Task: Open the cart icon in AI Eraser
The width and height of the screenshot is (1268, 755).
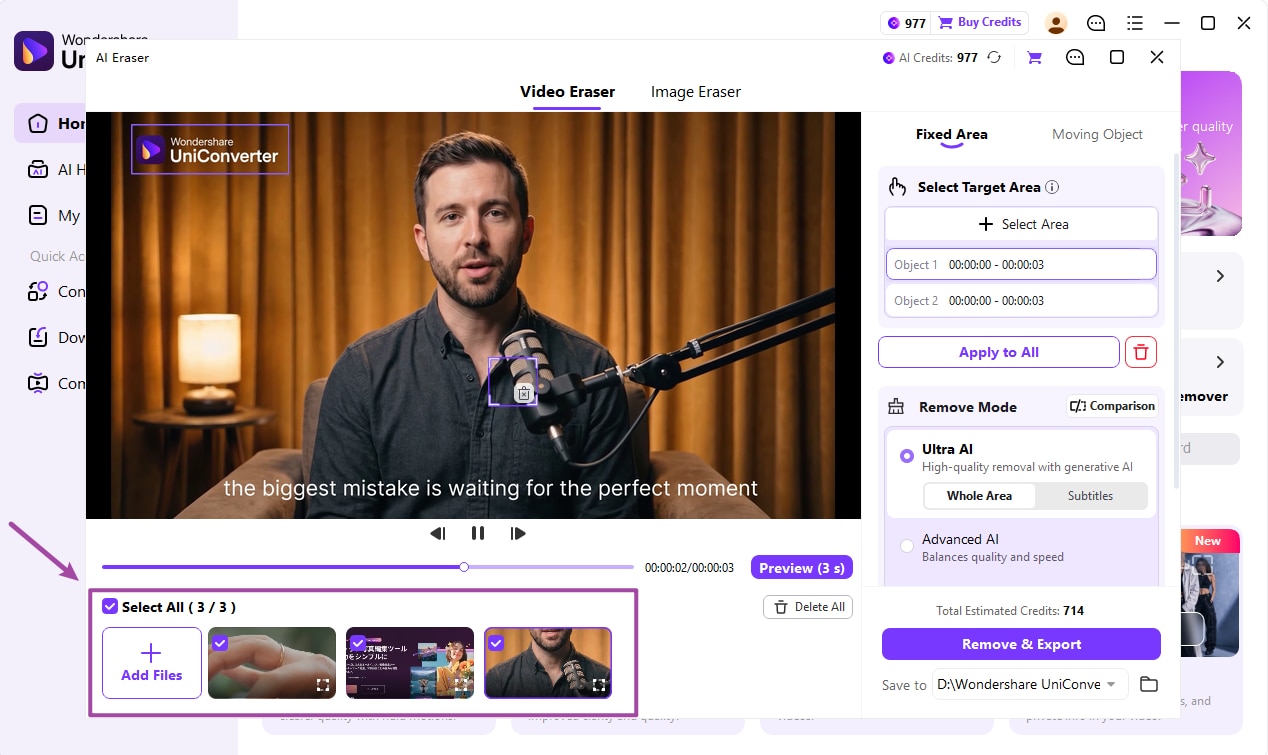Action: [x=1034, y=58]
